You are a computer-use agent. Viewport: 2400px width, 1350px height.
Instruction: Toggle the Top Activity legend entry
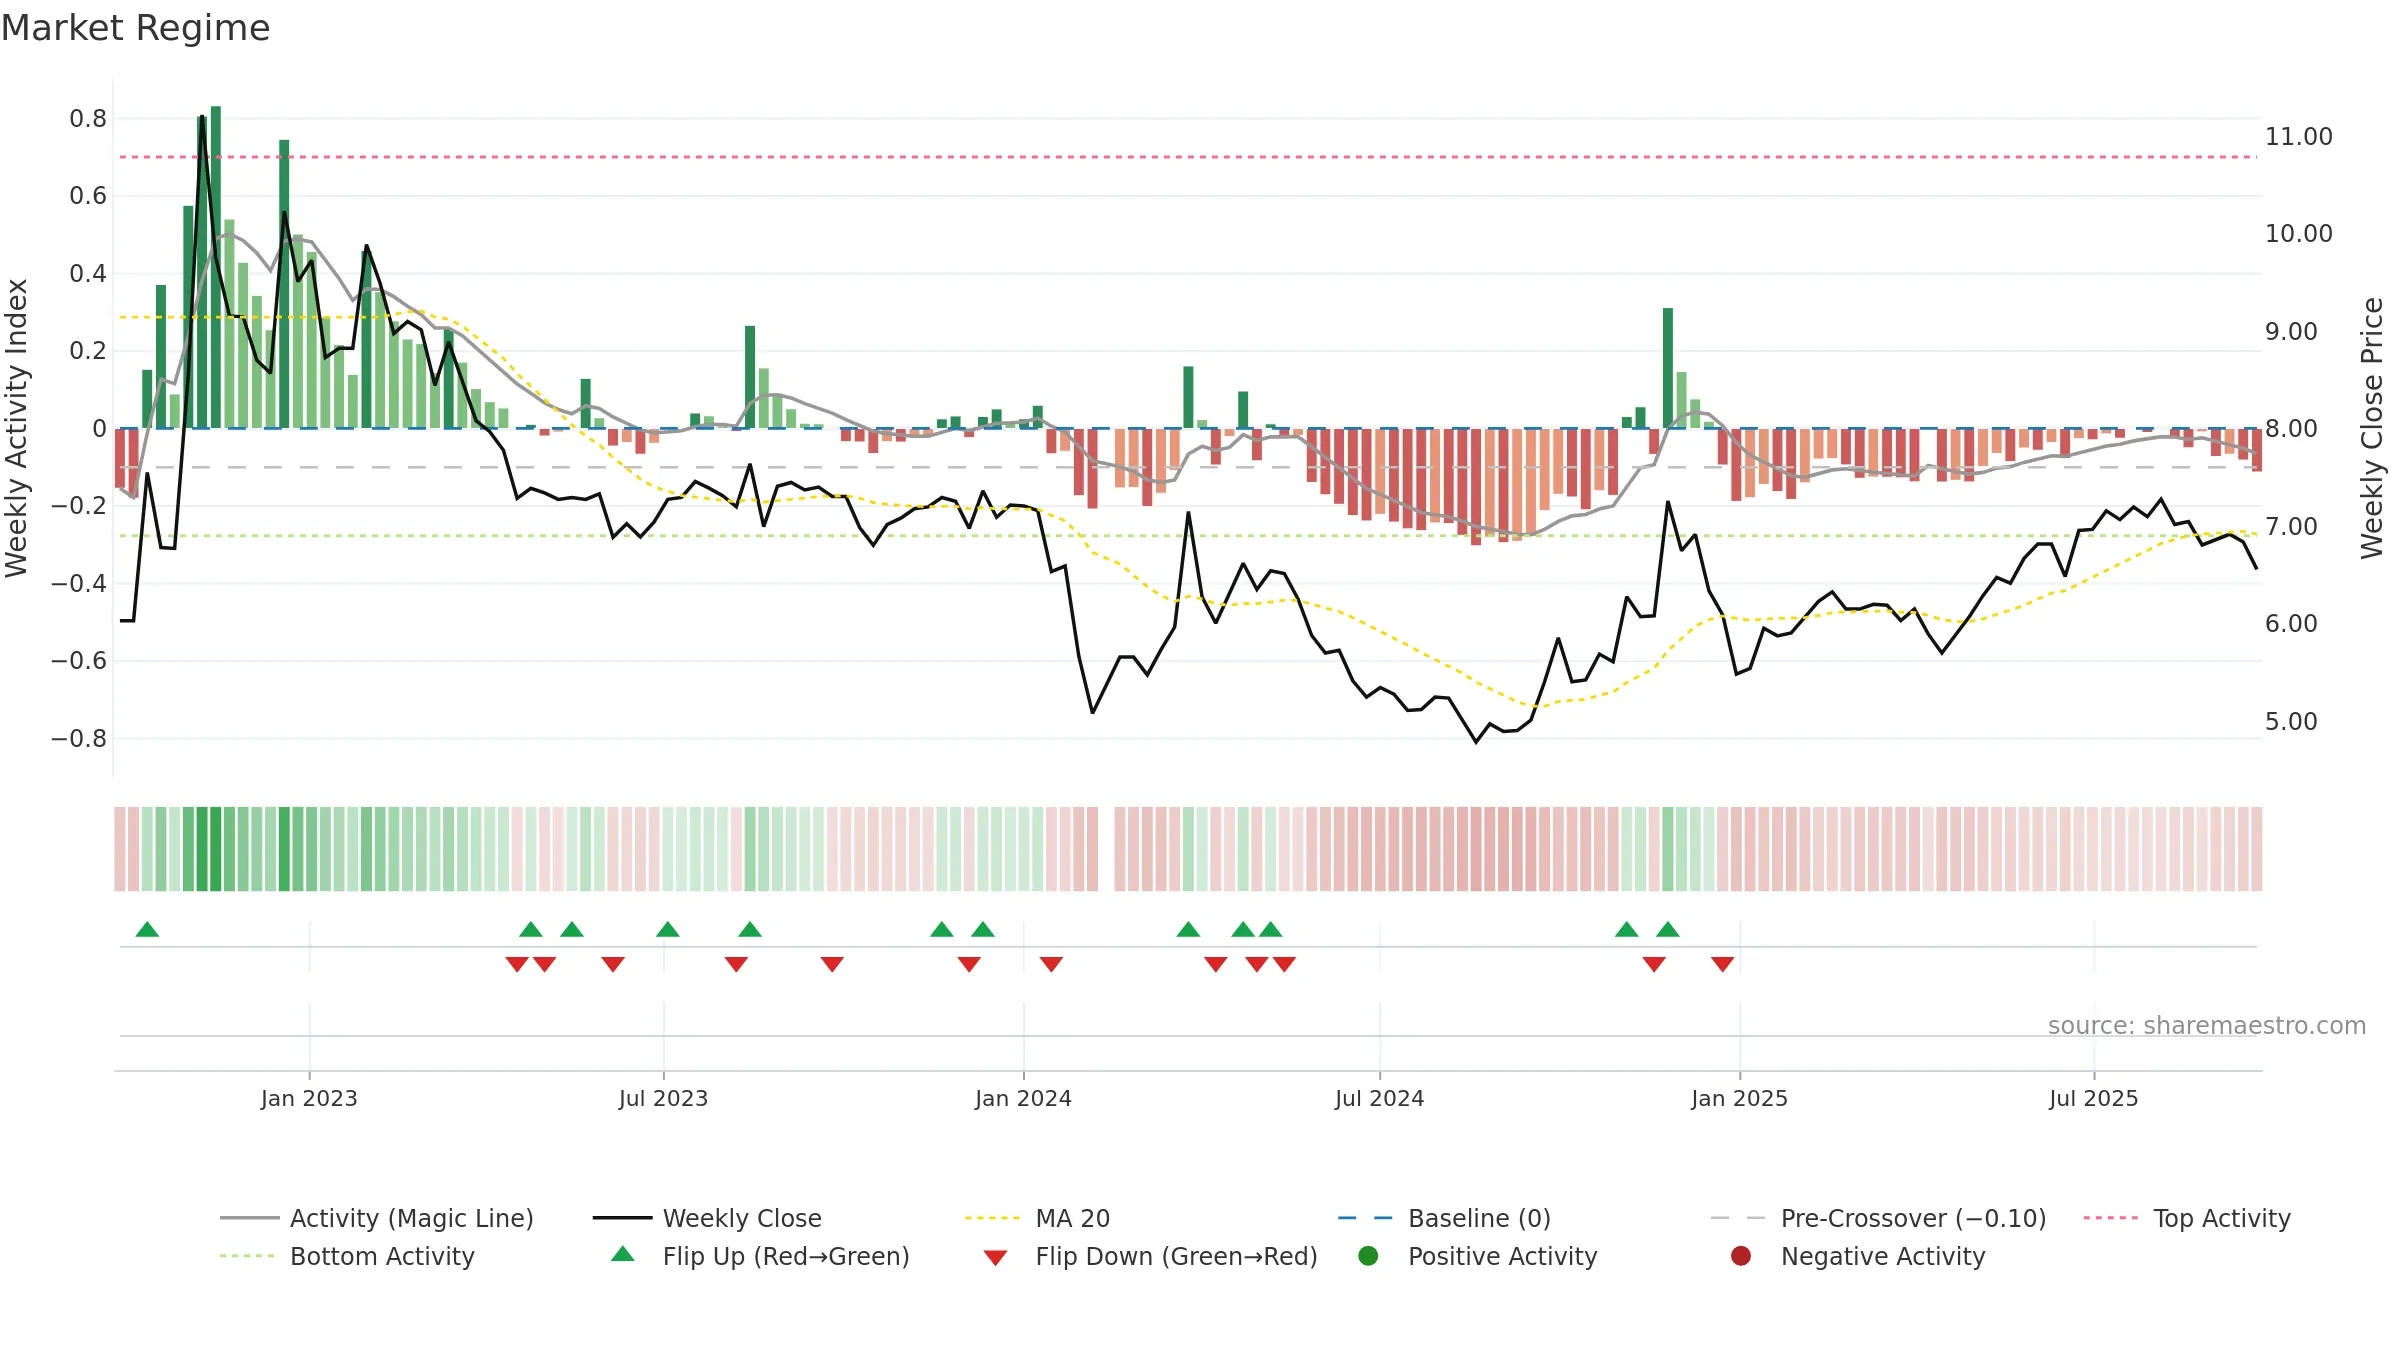click(x=2187, y=1218)
